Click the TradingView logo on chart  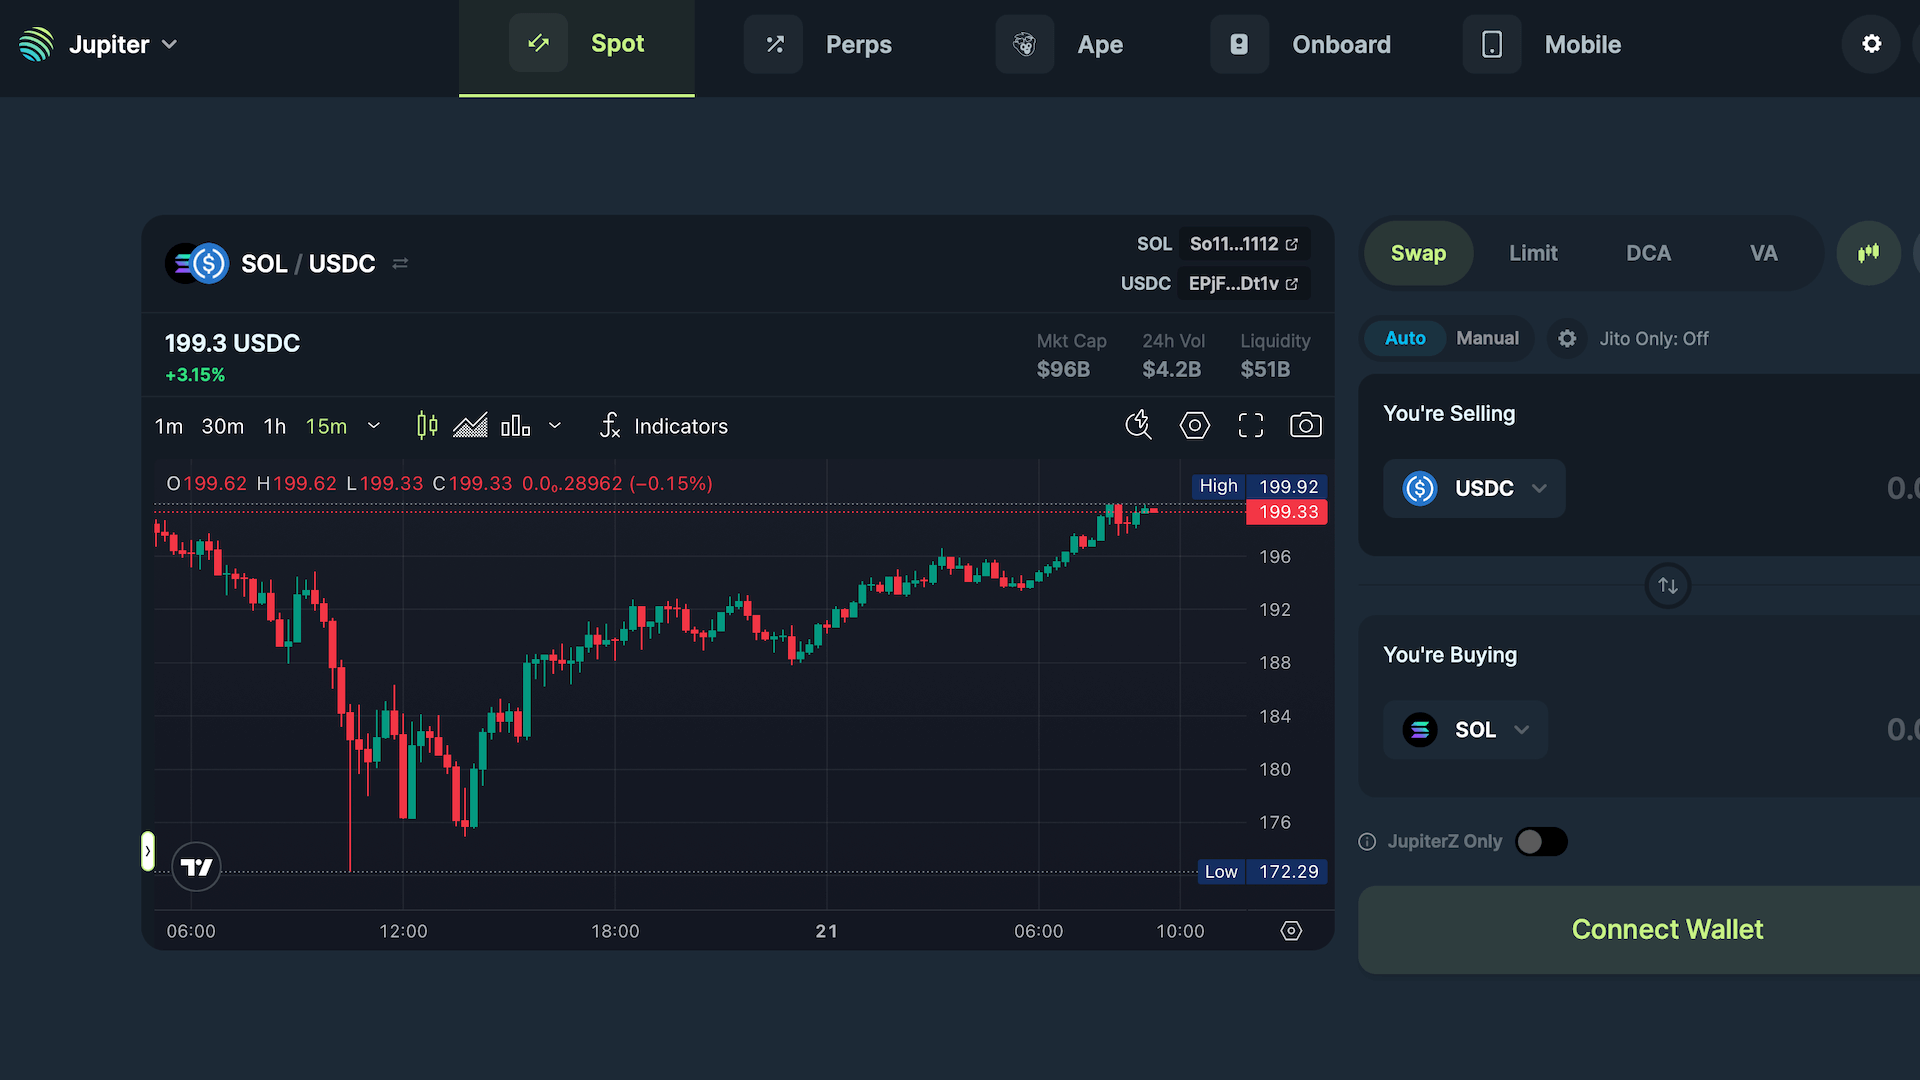pyautogui.click(x=196, y=867)
